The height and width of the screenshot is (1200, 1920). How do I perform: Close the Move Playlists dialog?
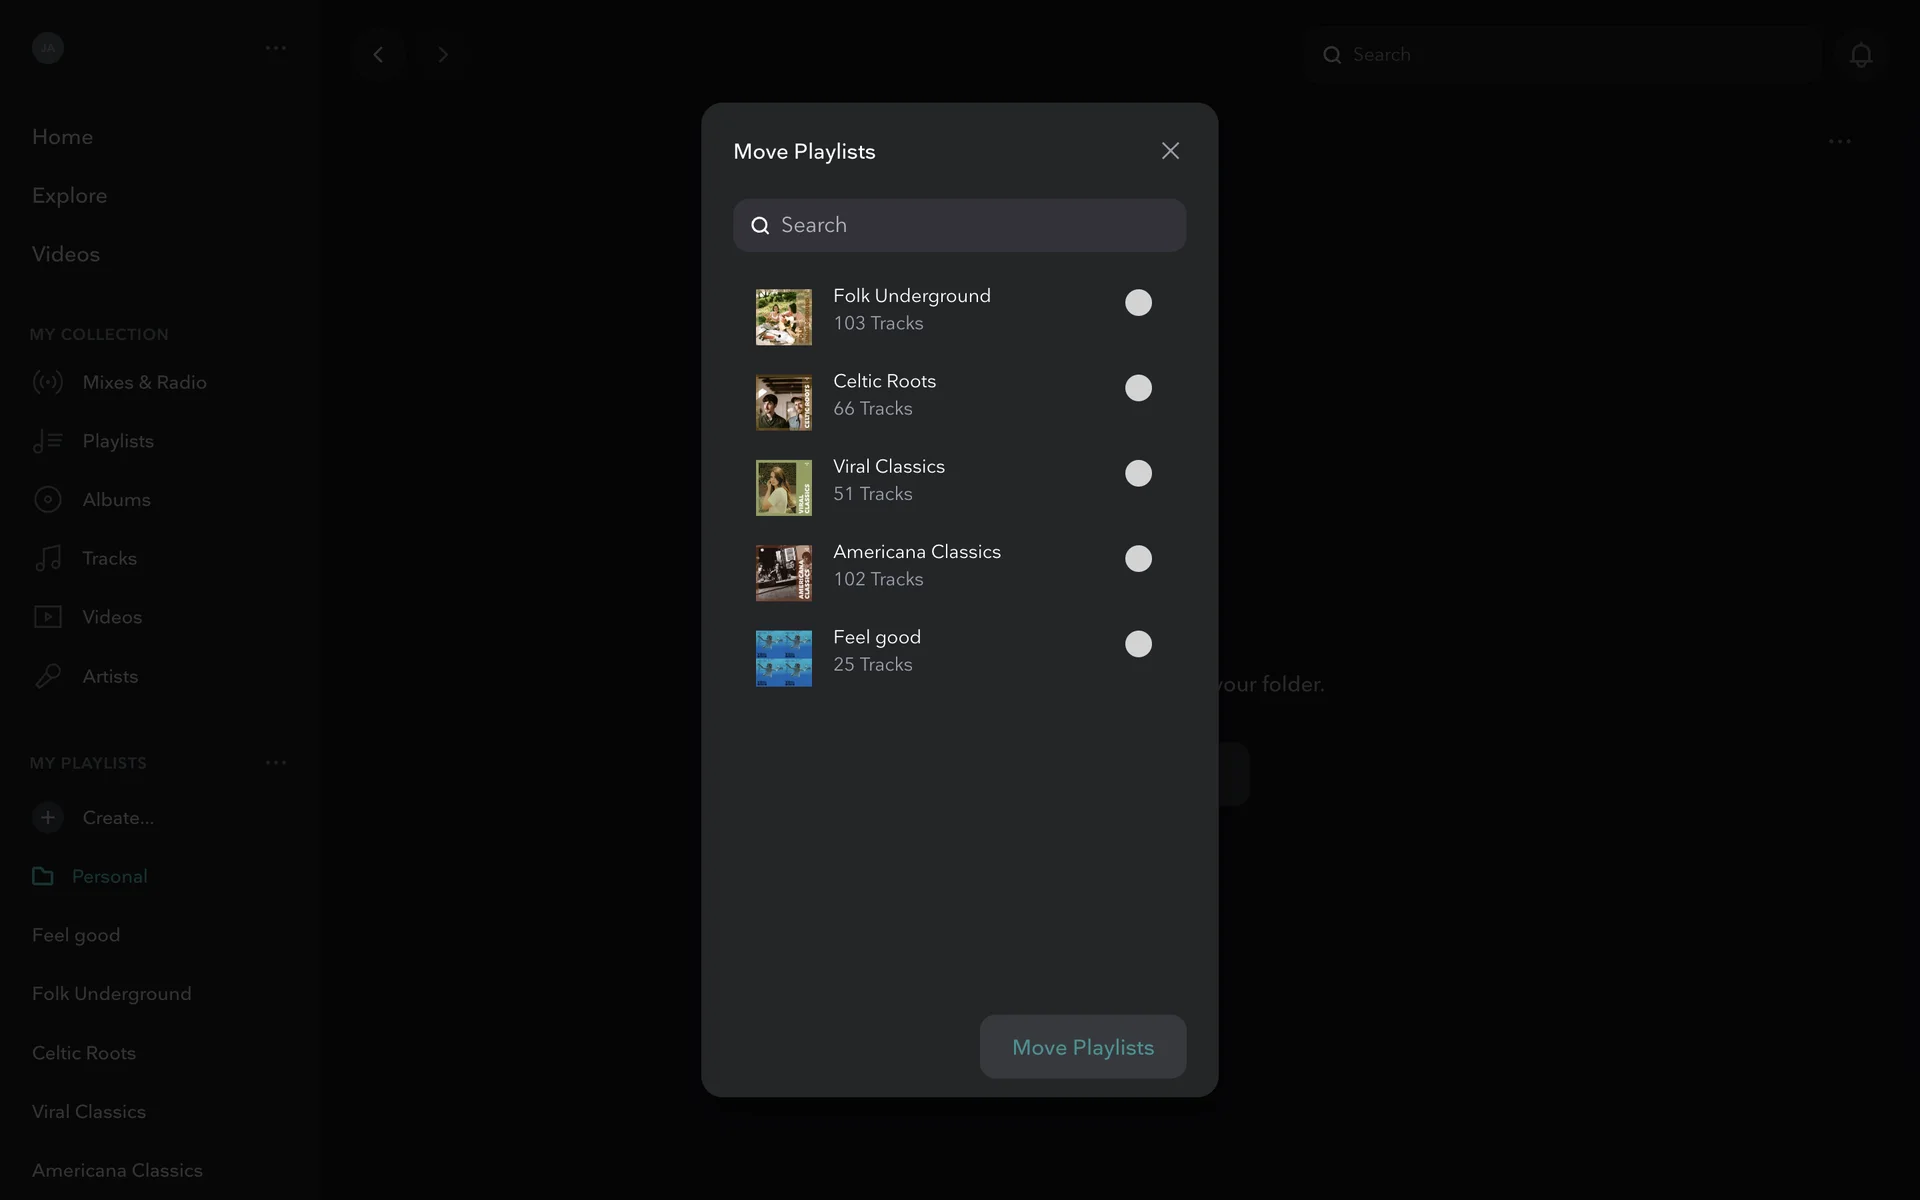pyautogui.click(x=1170, y=151)
